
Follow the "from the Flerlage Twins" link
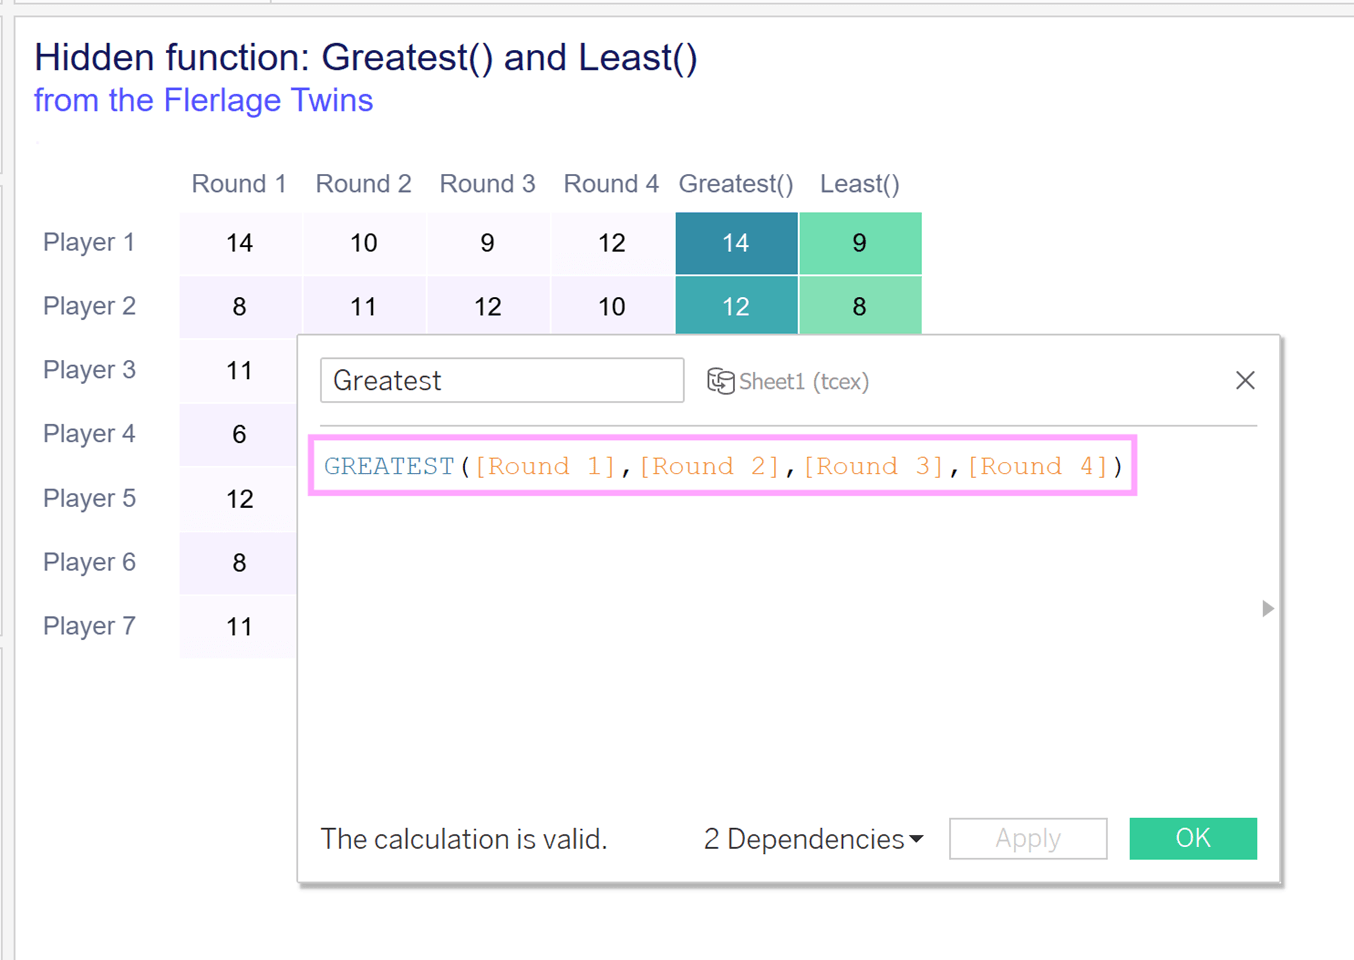click(203, 100)
